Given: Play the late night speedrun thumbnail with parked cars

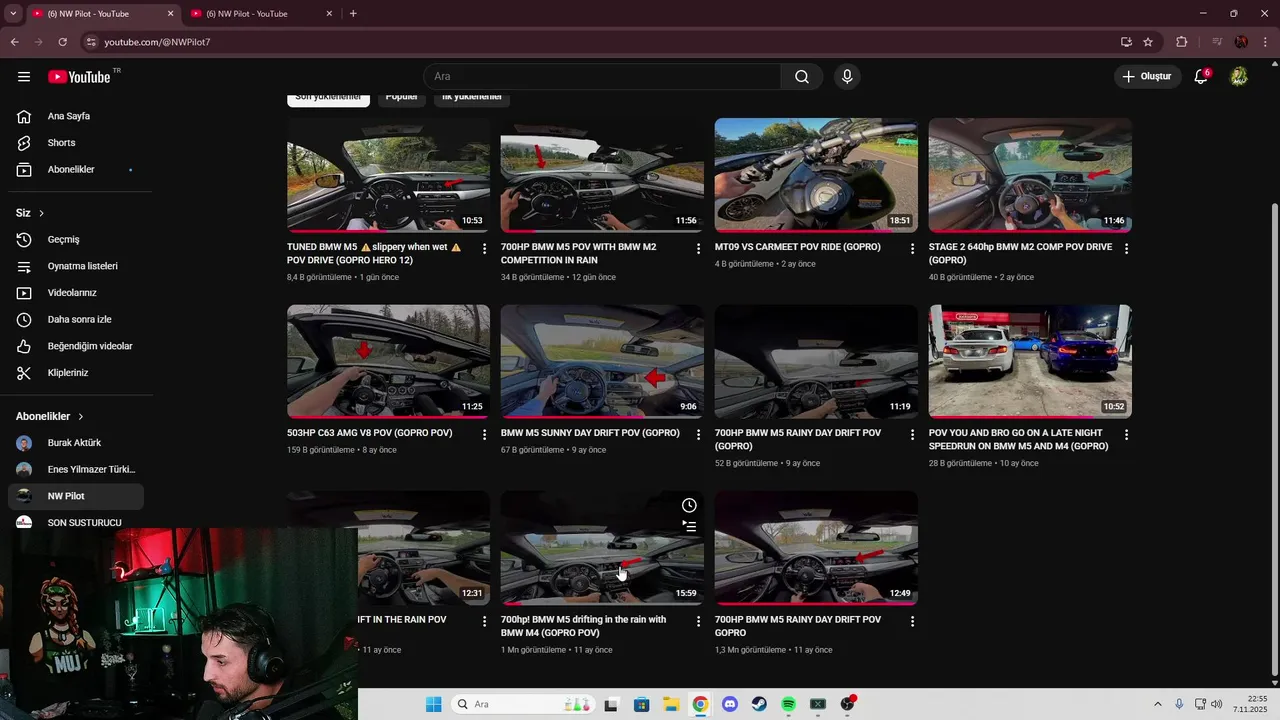Looking at the screenshot, I should pos(1030,361).
